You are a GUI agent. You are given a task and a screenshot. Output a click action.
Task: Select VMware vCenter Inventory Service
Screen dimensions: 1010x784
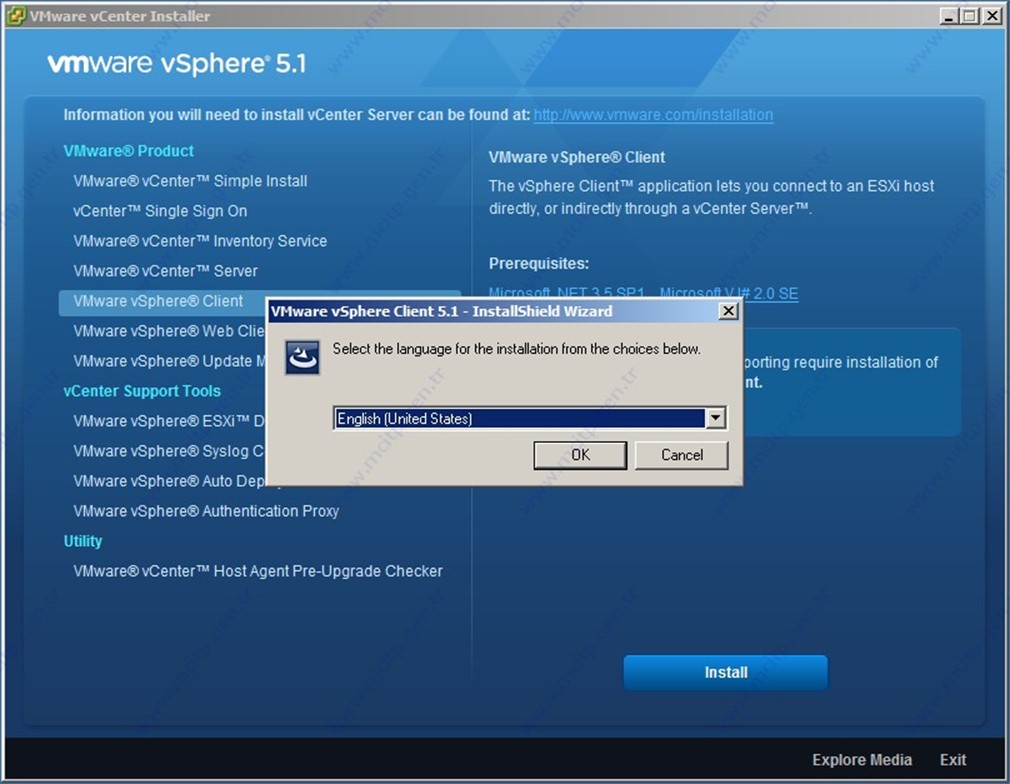click(x=200, y=241)
